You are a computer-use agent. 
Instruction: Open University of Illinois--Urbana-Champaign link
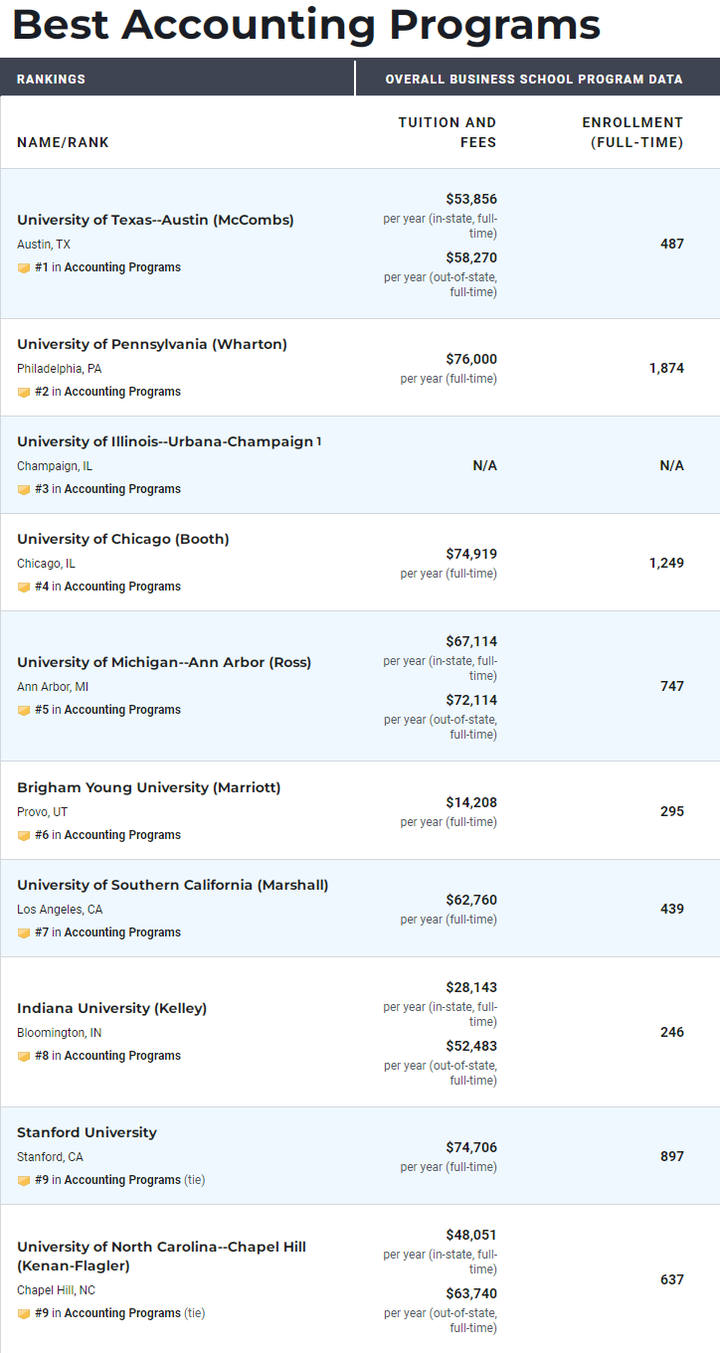[165, 442]
